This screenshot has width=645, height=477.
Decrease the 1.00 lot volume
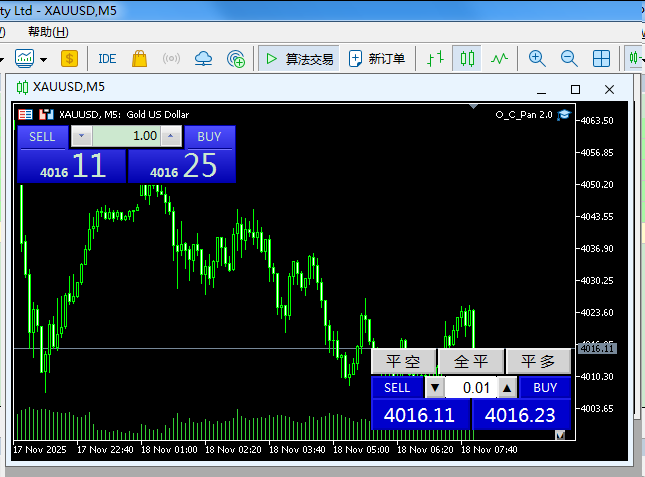[81, 136]
